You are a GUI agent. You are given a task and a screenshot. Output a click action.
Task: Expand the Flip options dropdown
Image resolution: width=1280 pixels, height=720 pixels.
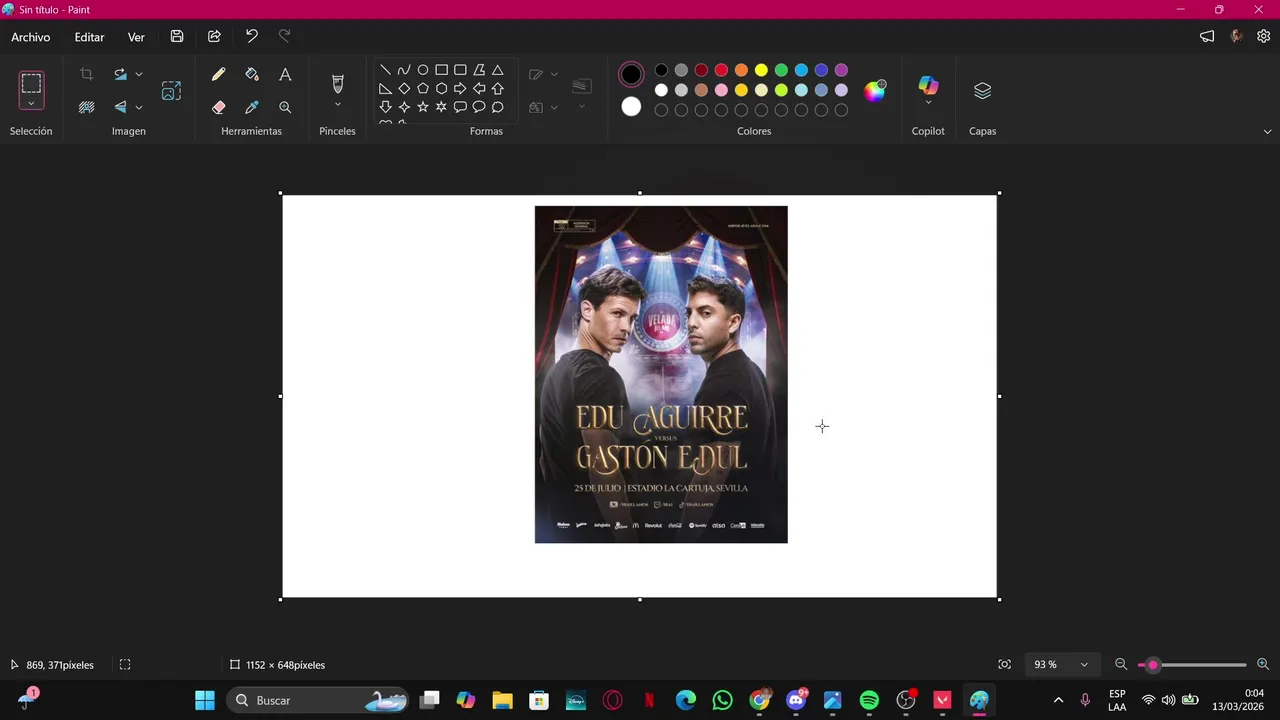[x=139, y=107]
